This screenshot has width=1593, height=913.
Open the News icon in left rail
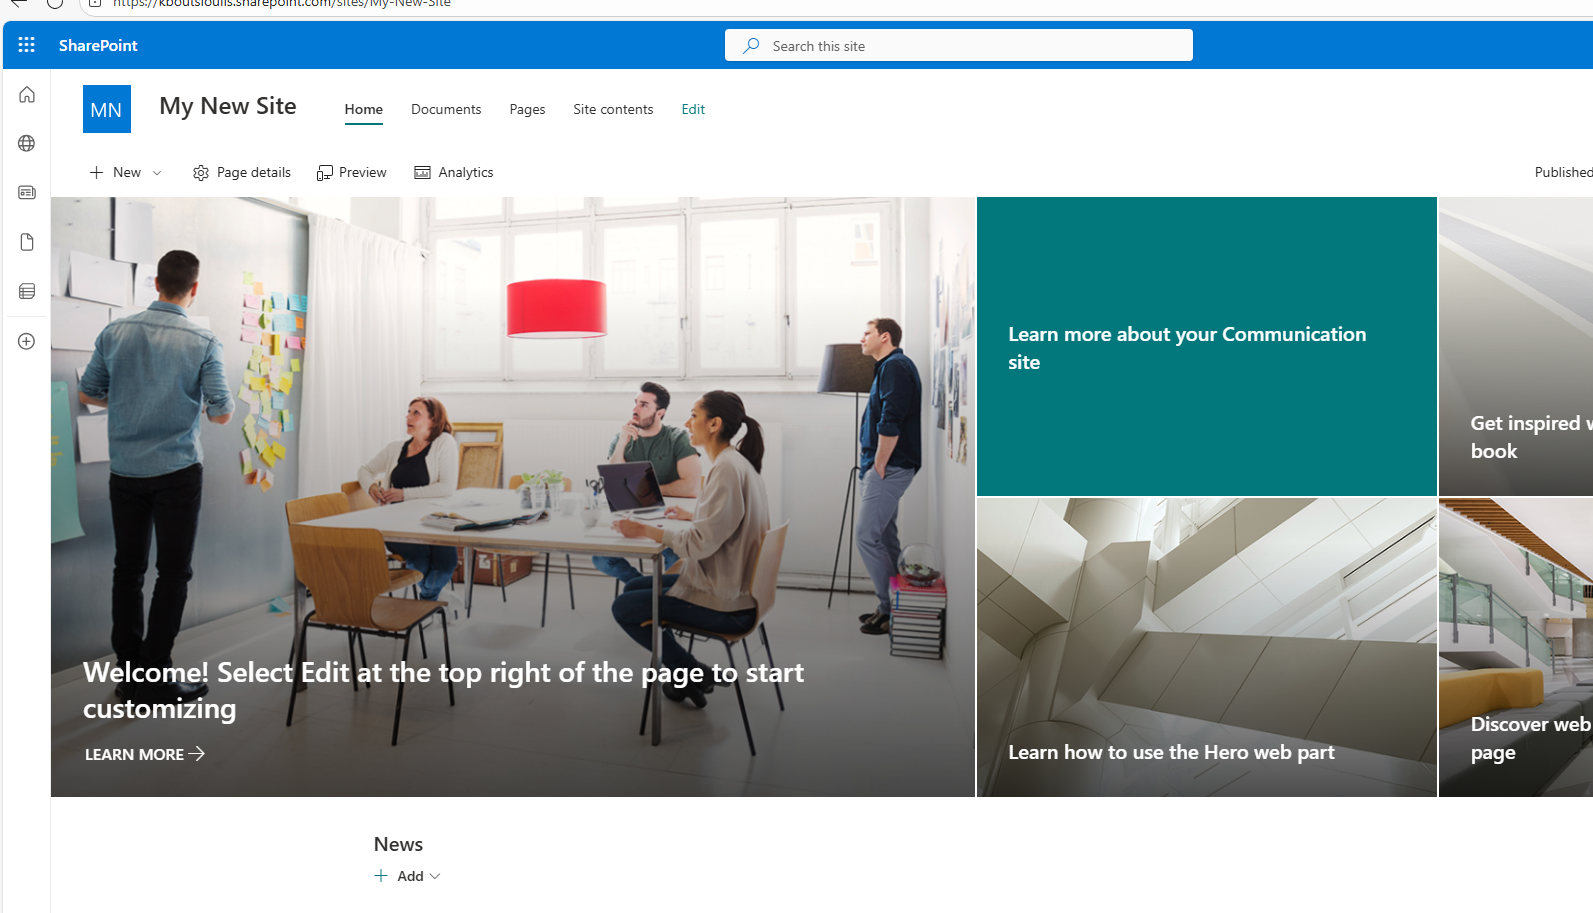pyautogui.click(x=27, y=192)
